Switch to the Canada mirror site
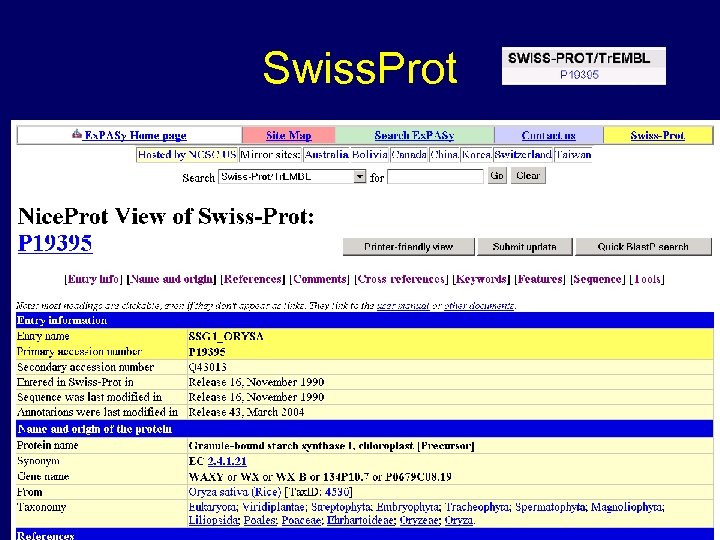 [409, 155]
